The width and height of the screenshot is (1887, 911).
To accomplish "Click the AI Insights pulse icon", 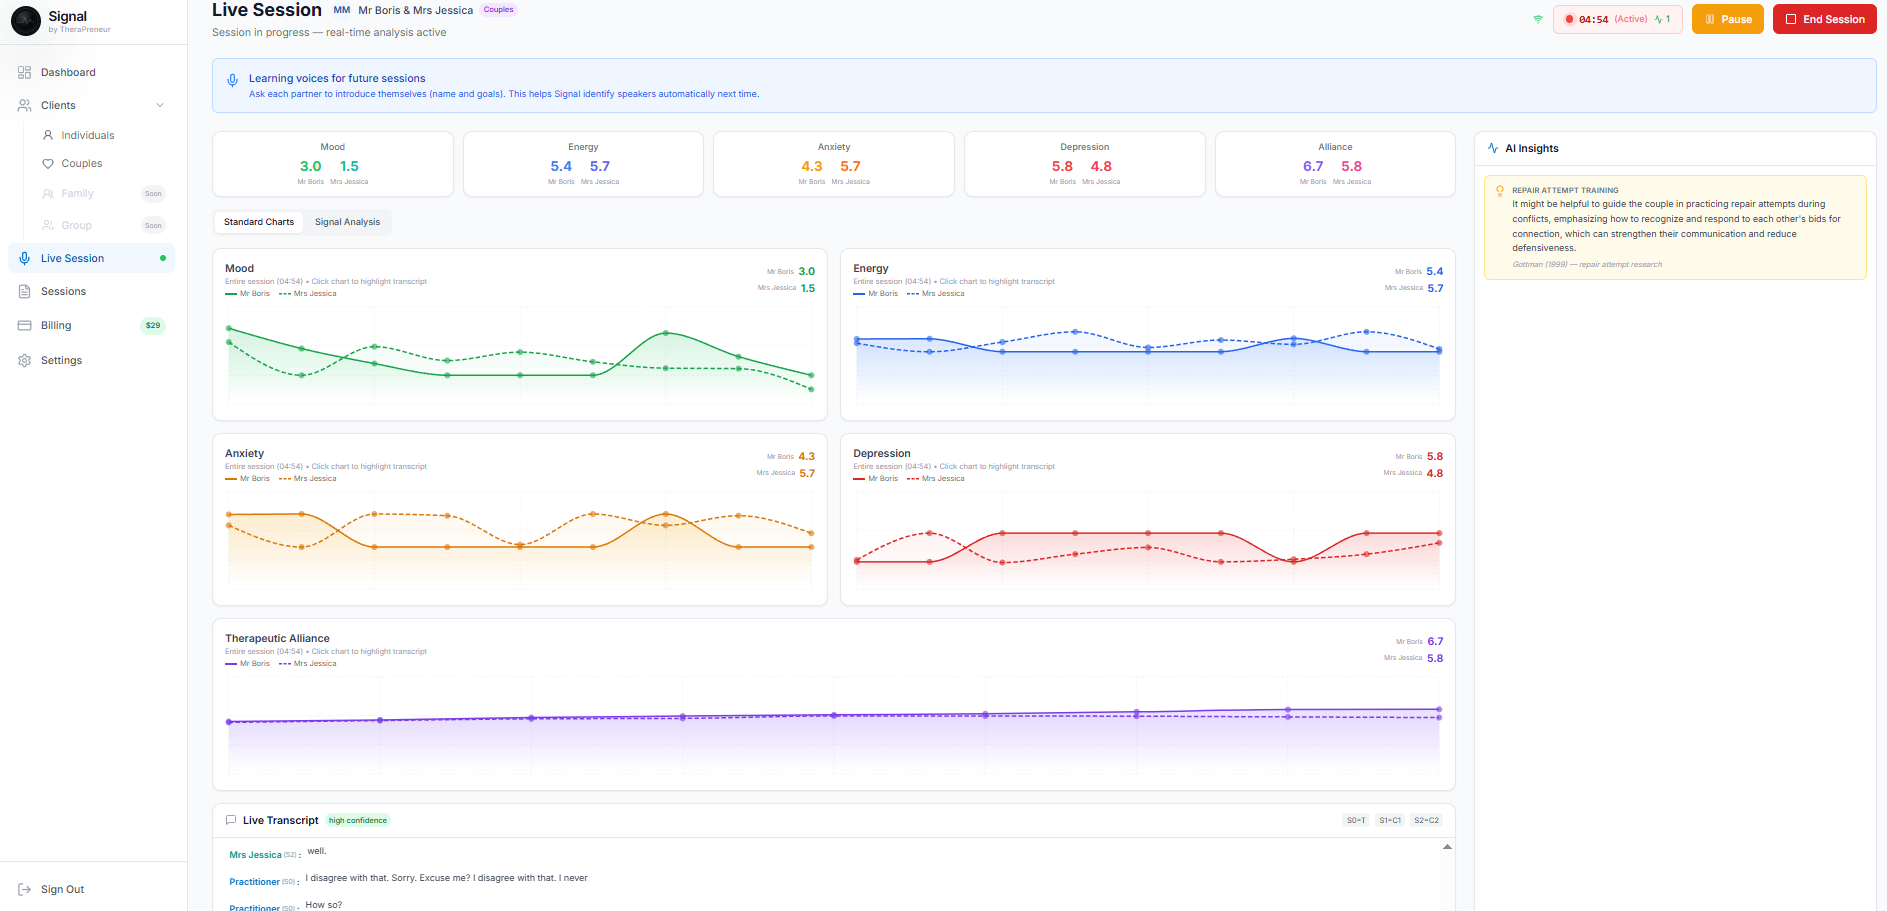I will 1493,148.
